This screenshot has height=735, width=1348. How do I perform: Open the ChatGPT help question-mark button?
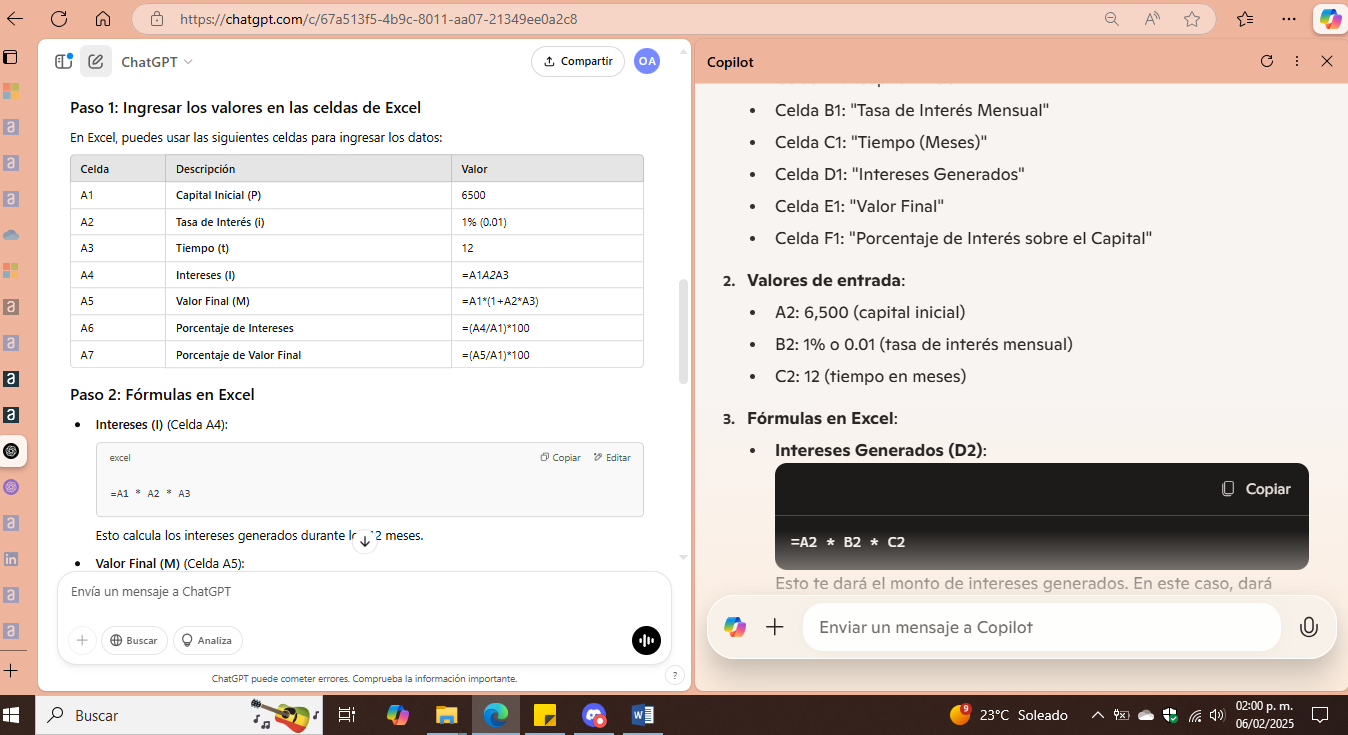tap(674, 675)
